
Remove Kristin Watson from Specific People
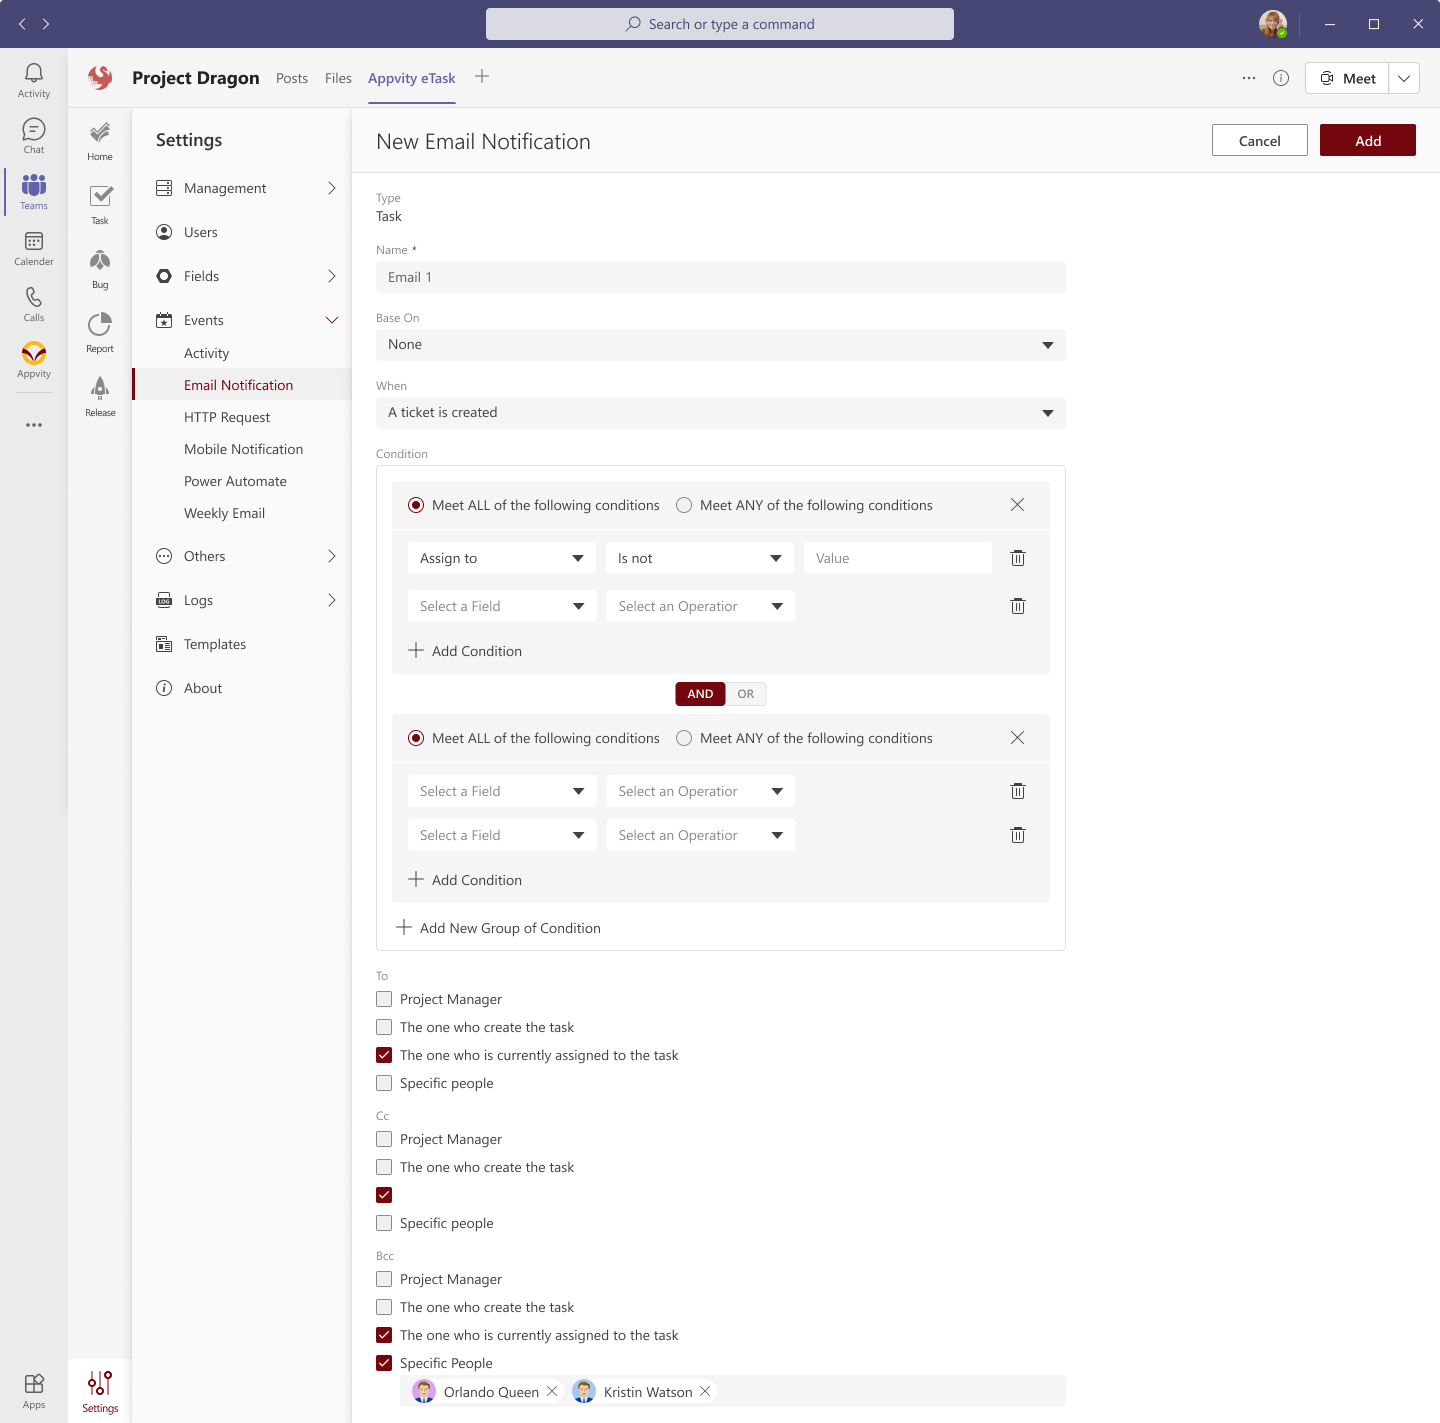tap(706, 1391)
